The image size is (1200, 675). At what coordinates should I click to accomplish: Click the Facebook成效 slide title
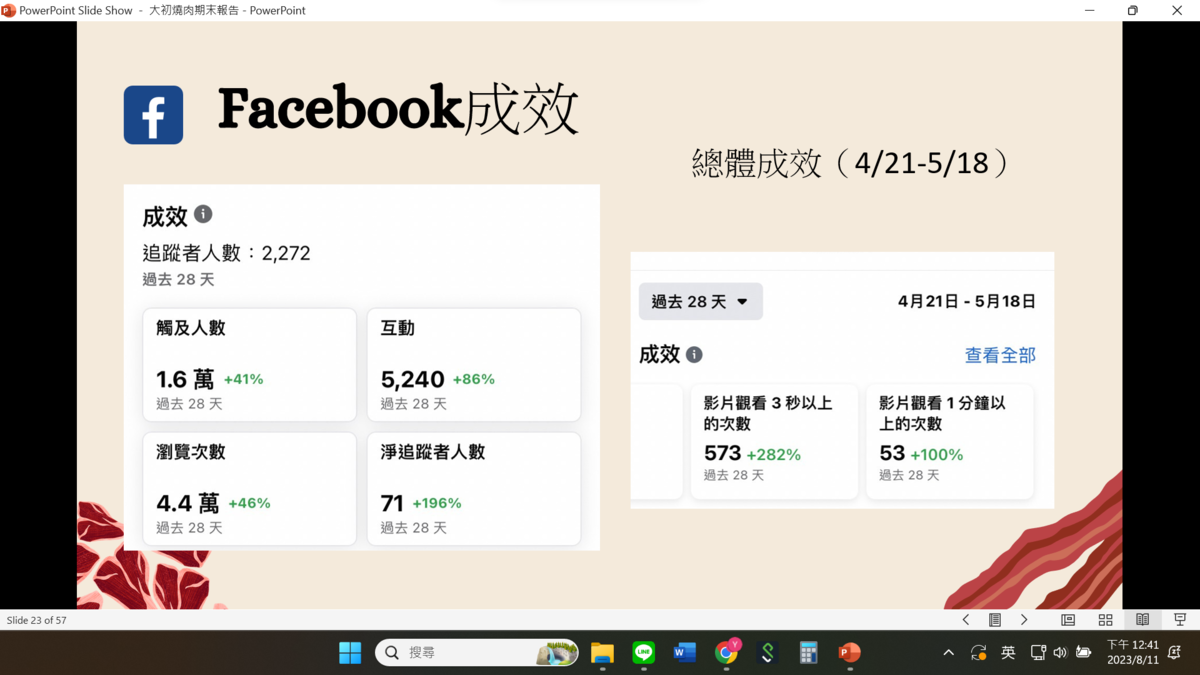click(398, 109)
